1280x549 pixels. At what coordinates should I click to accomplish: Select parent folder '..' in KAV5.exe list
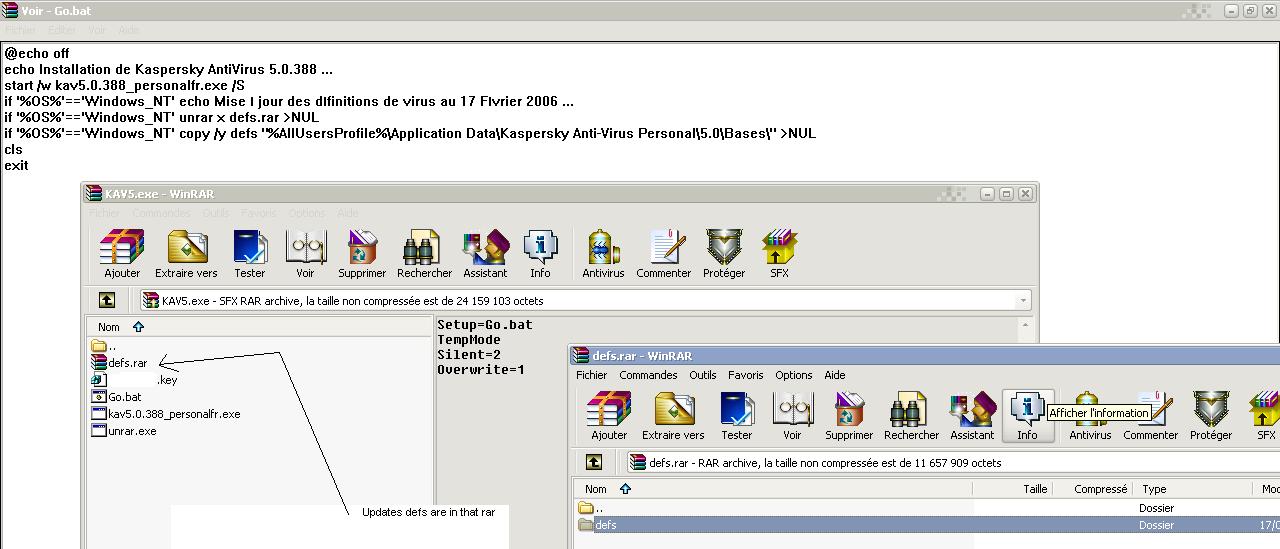tap(104, 346)
